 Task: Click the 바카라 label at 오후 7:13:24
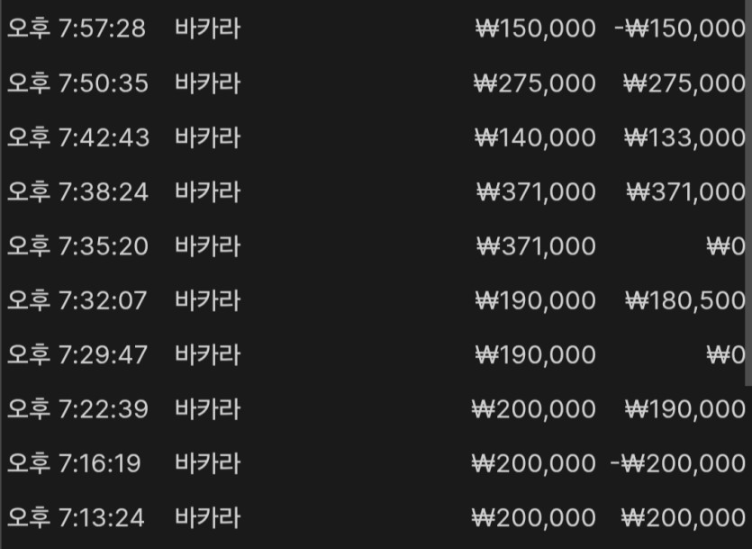click(207, 518)
